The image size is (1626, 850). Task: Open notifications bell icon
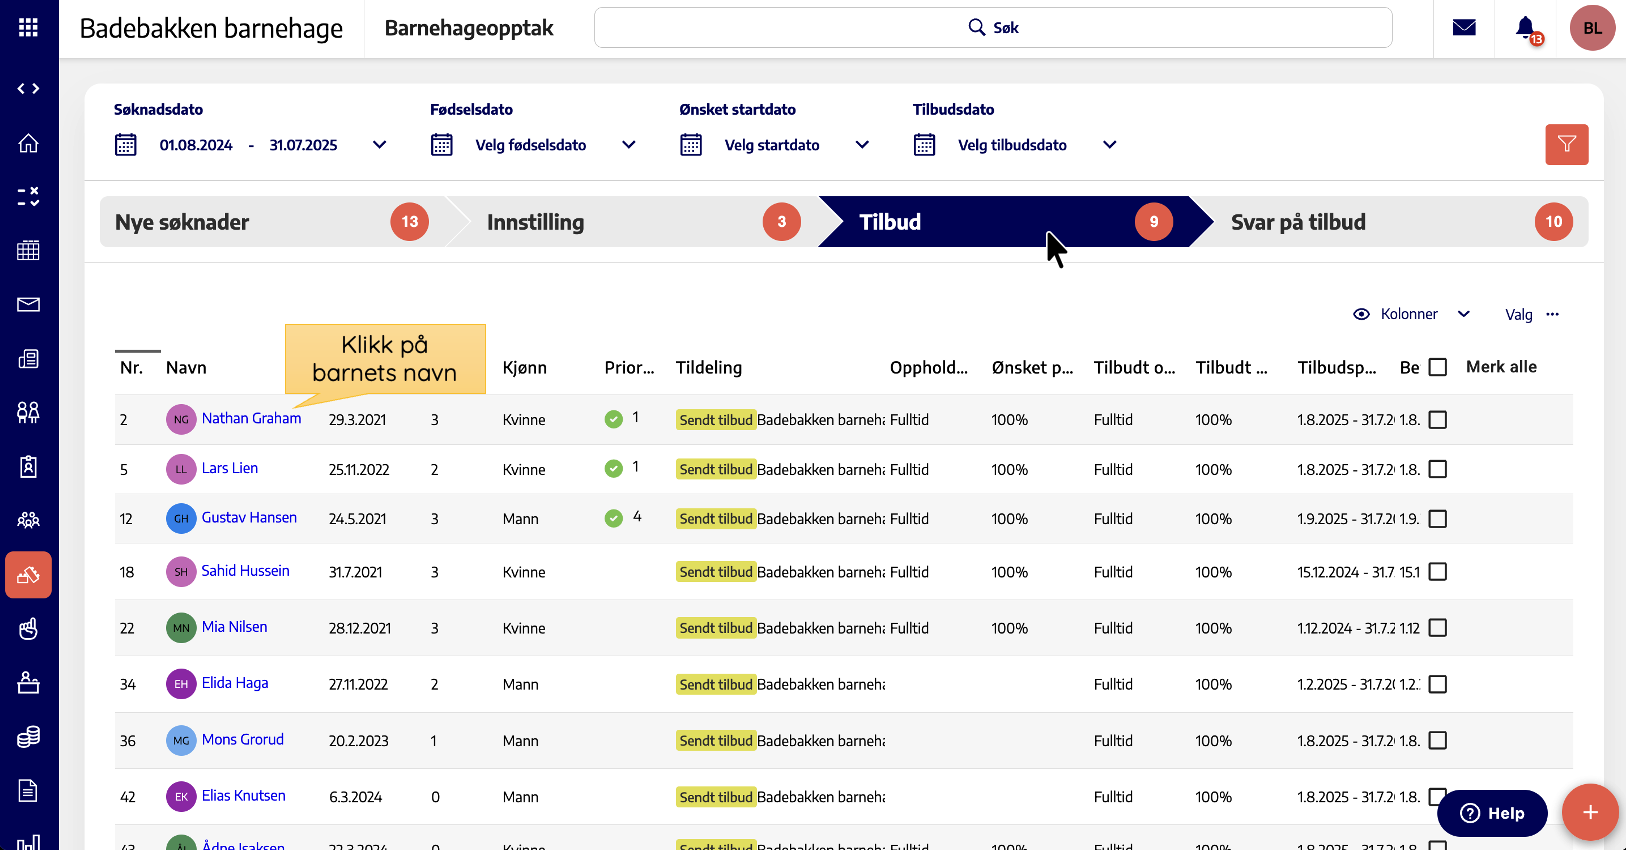pos(1525,28)
